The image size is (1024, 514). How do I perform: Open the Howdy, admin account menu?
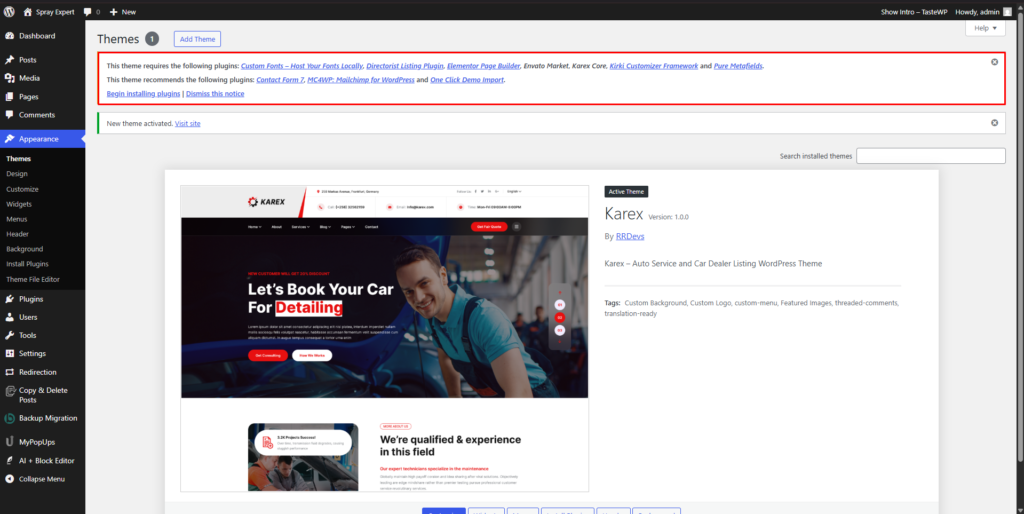[x=983, y=11]
